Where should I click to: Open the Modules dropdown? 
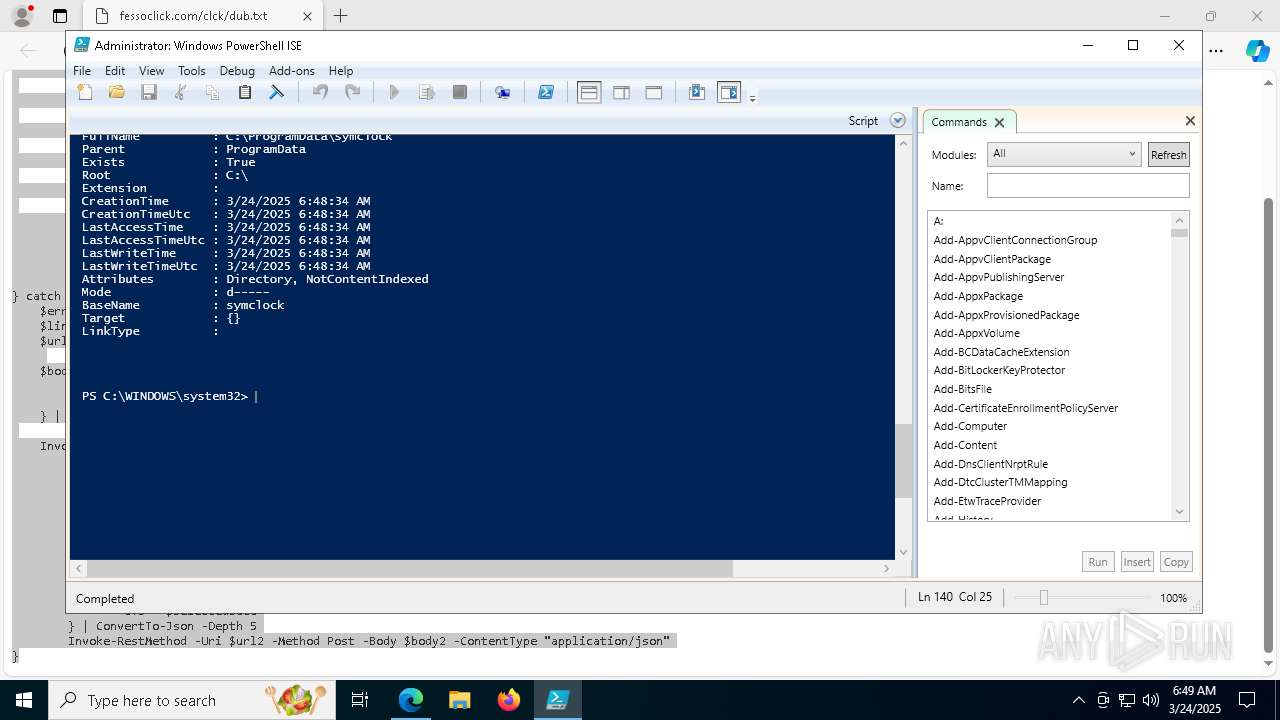(x=1063, y=154)
